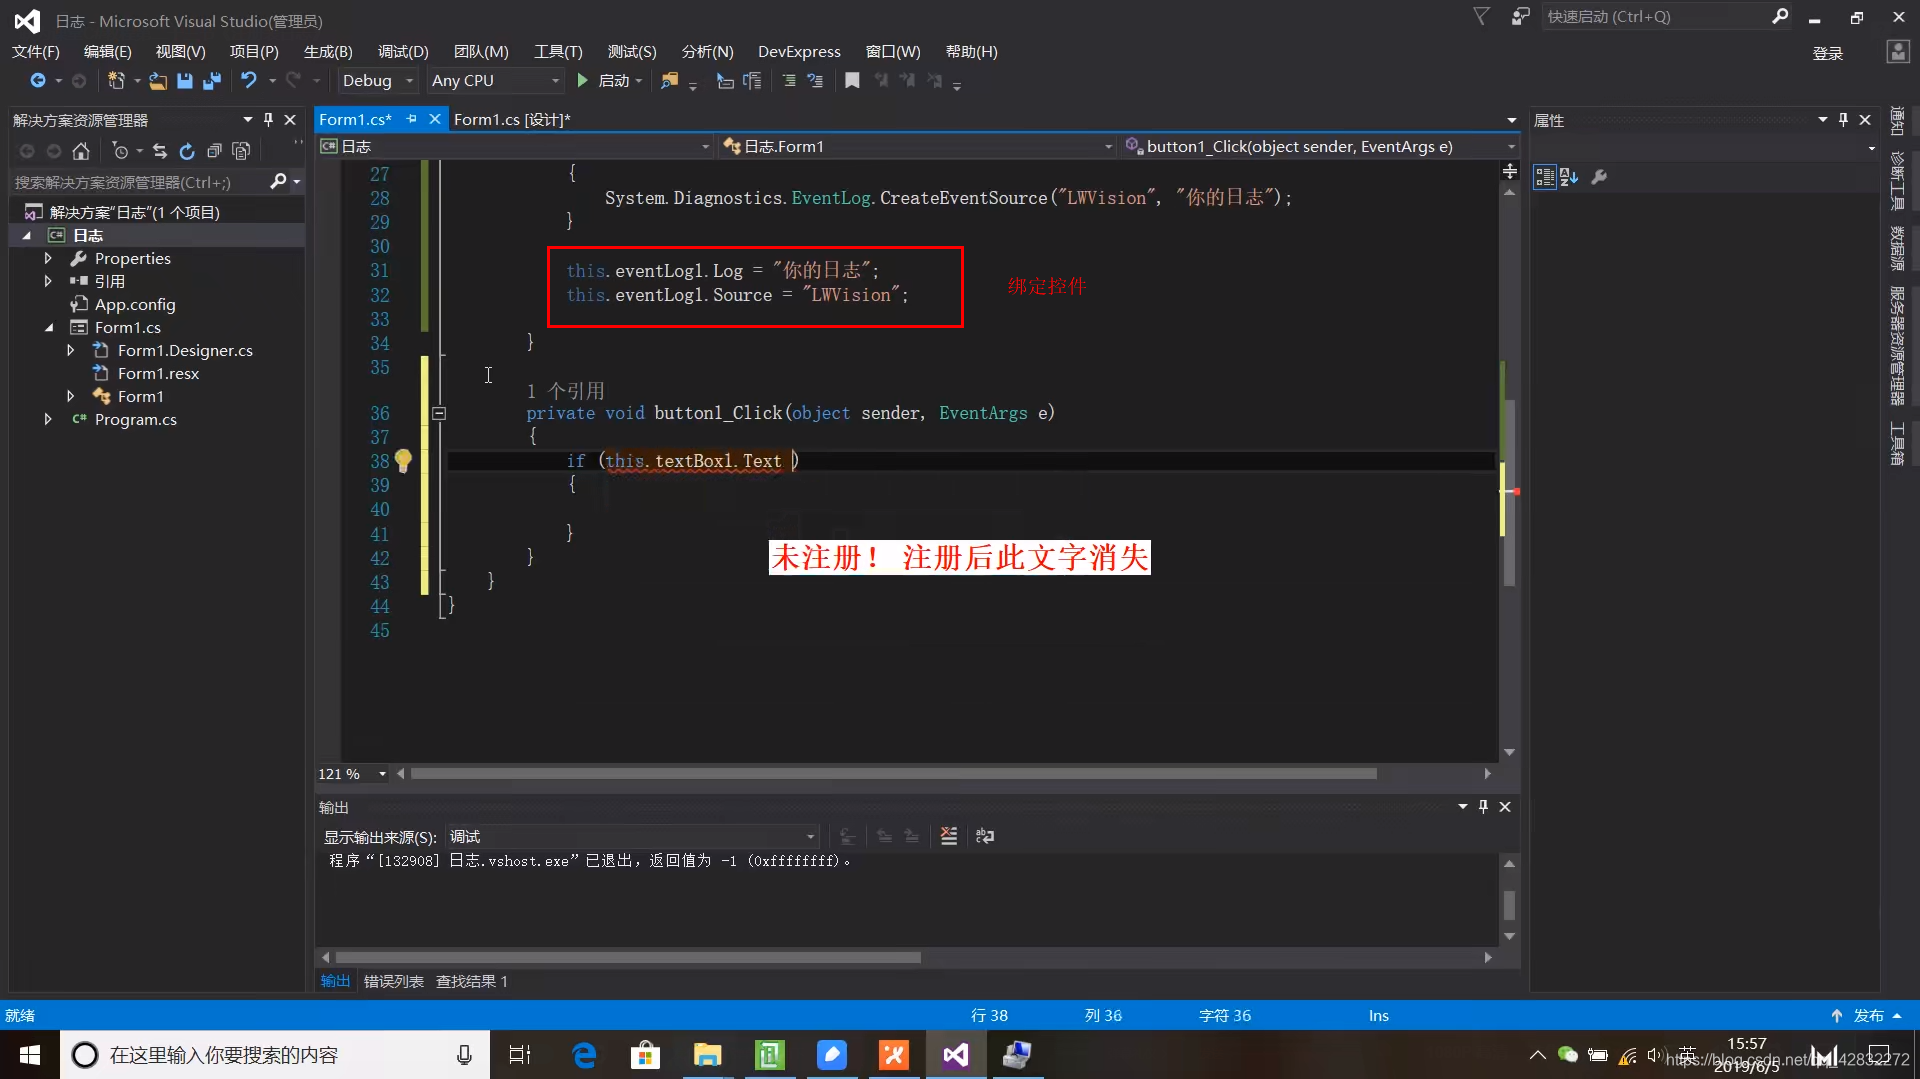Click the Navigate Backward toolbar arrow
Screen dimensions: 1920x1079
pyautogui.click(x=38, y=80)
